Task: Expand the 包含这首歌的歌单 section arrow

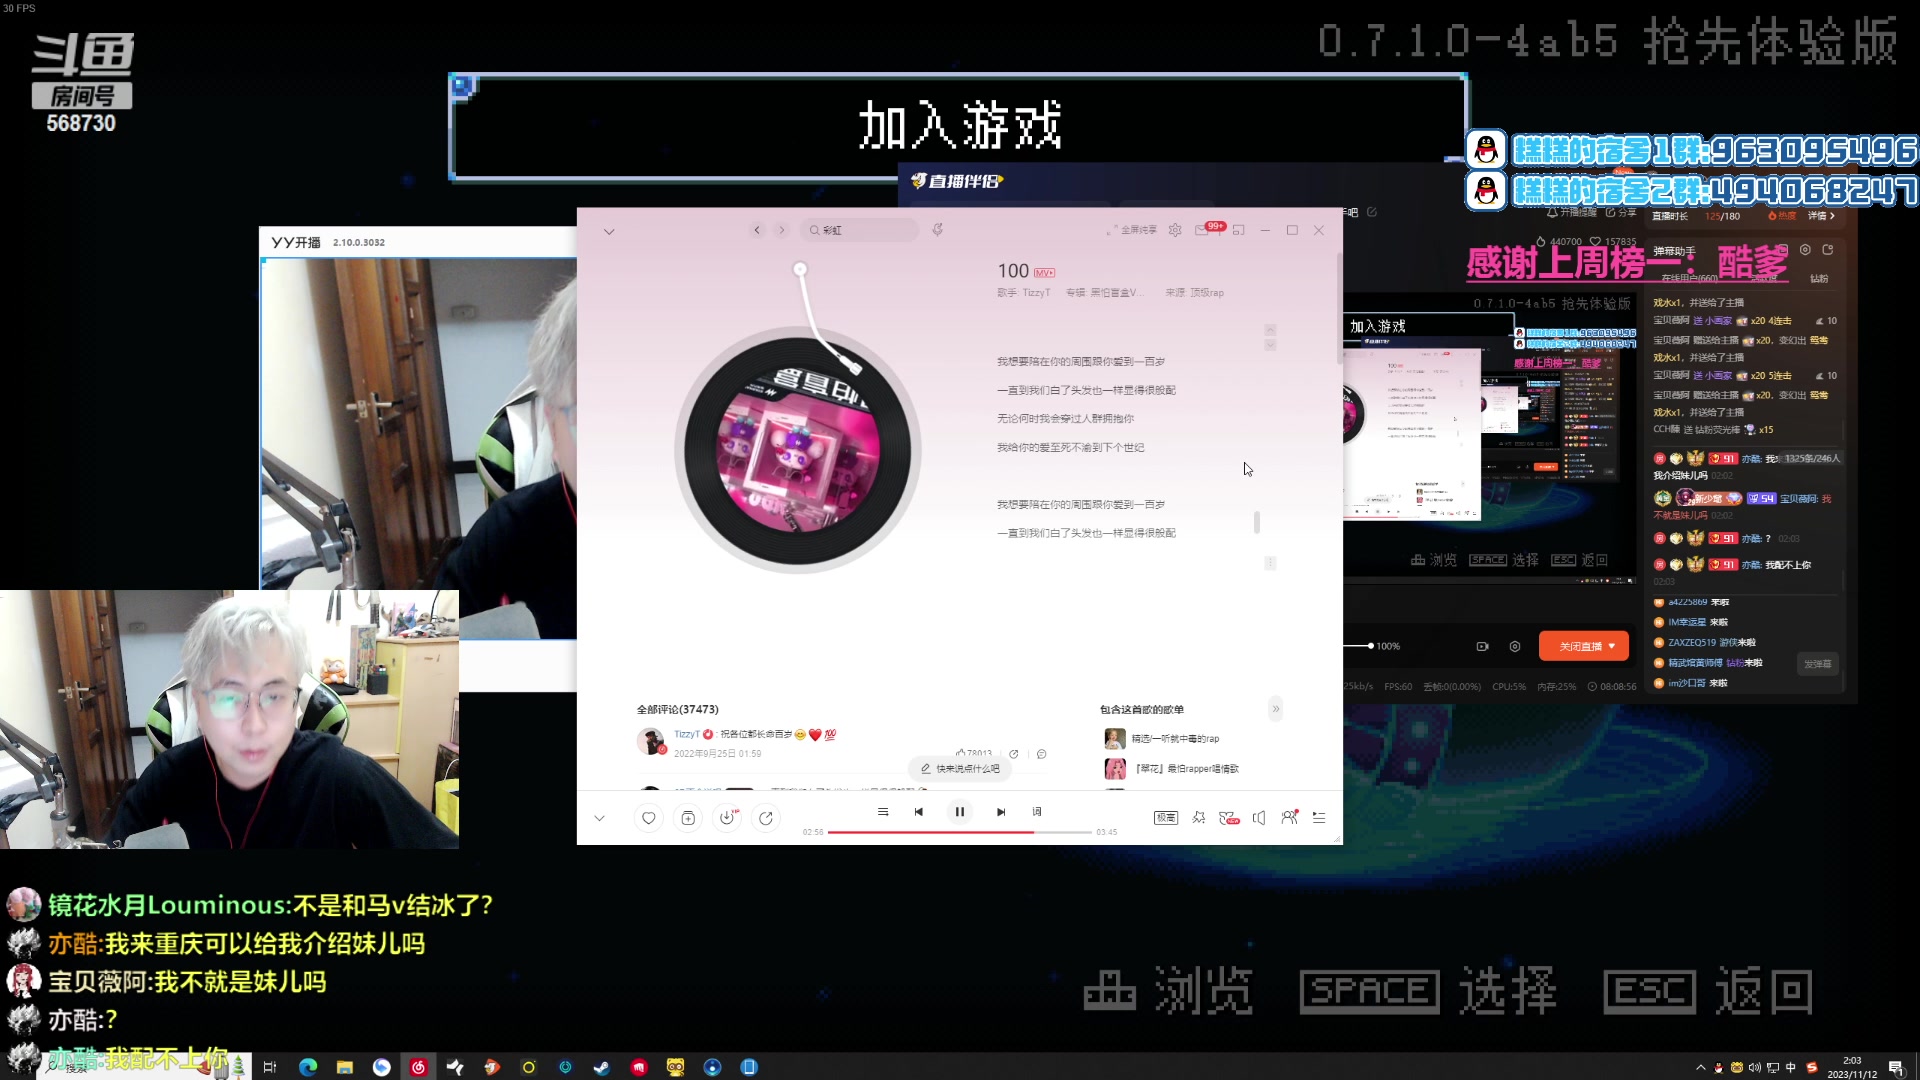Action: tap(1275, 709)
